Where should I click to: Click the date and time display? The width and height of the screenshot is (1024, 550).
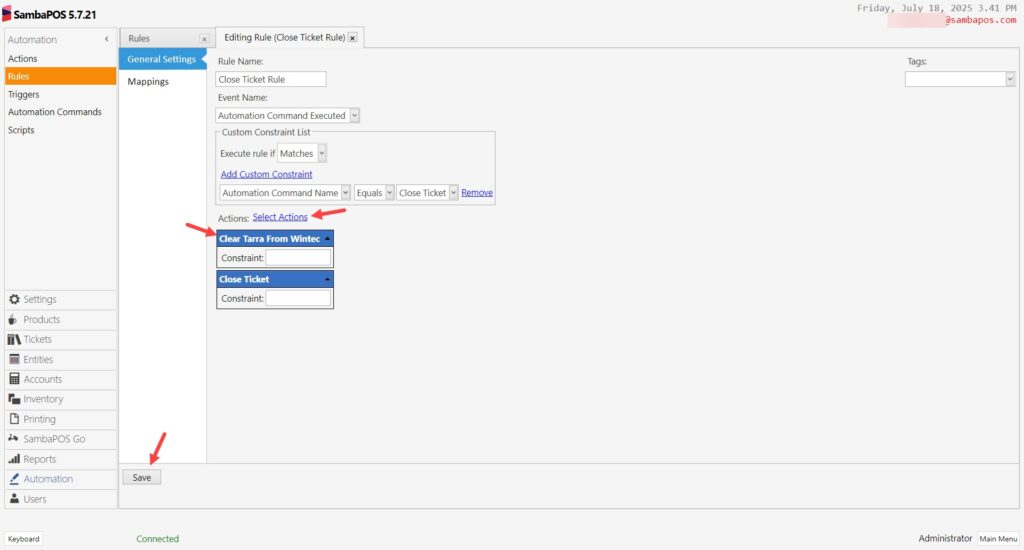coord(936,8)
